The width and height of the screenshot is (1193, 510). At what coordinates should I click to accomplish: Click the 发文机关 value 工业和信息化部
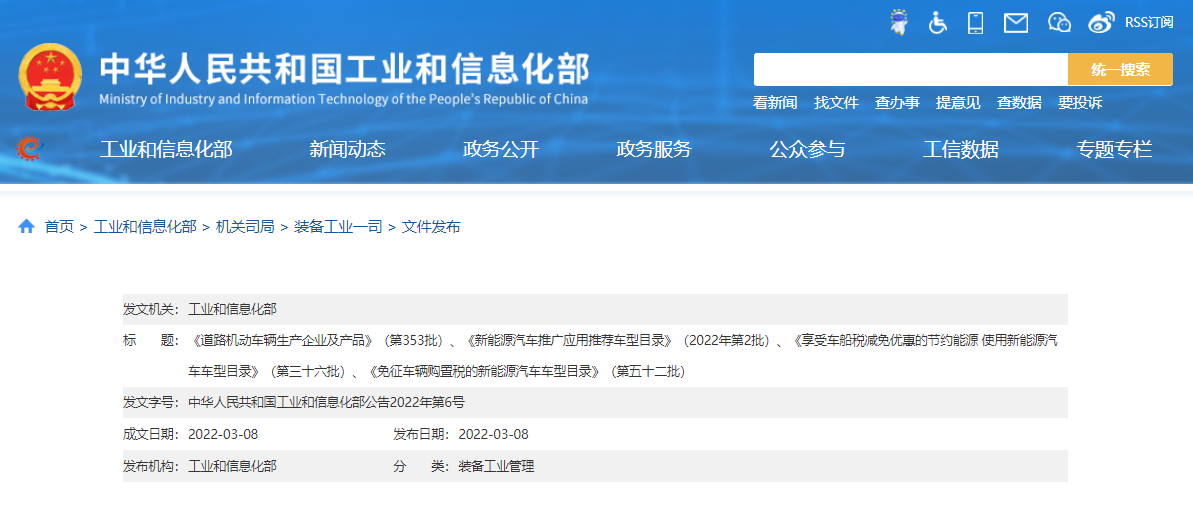pyautogui.click(x=233, y=309)
